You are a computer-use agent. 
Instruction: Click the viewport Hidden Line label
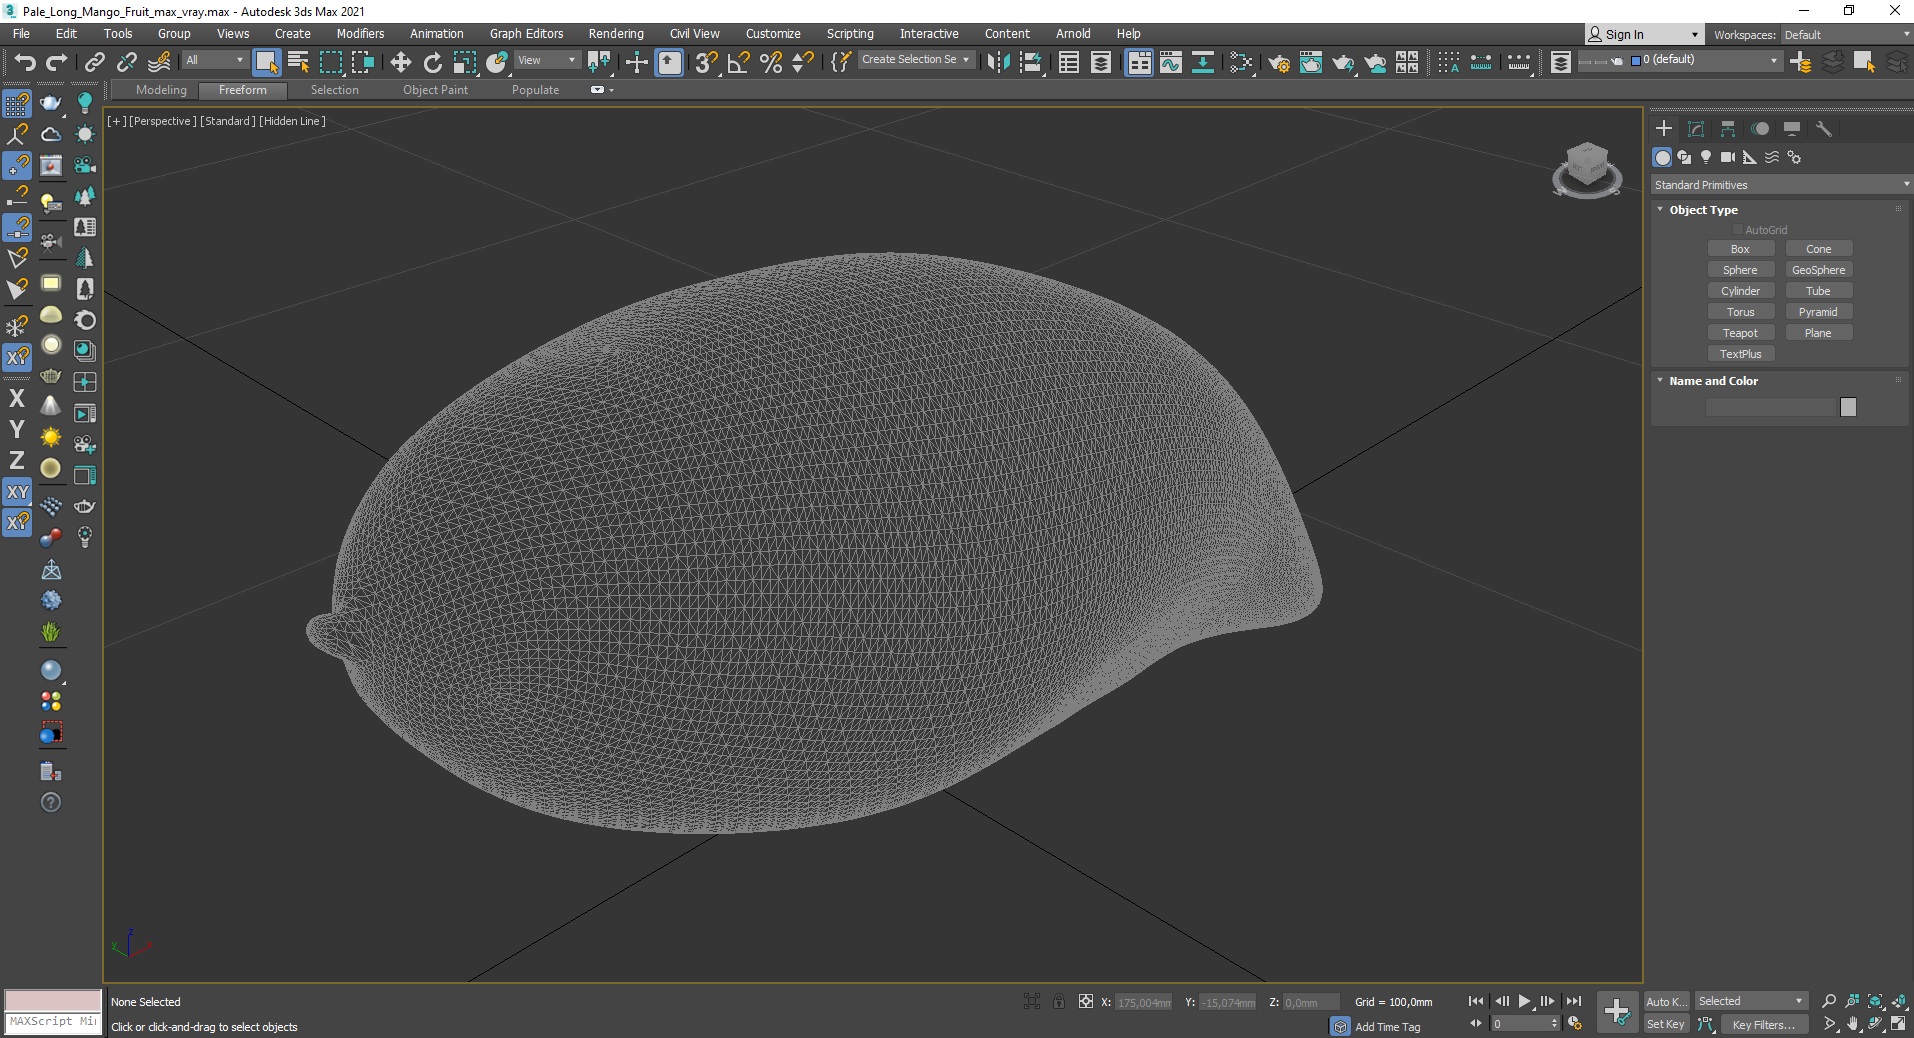point(292,121)
